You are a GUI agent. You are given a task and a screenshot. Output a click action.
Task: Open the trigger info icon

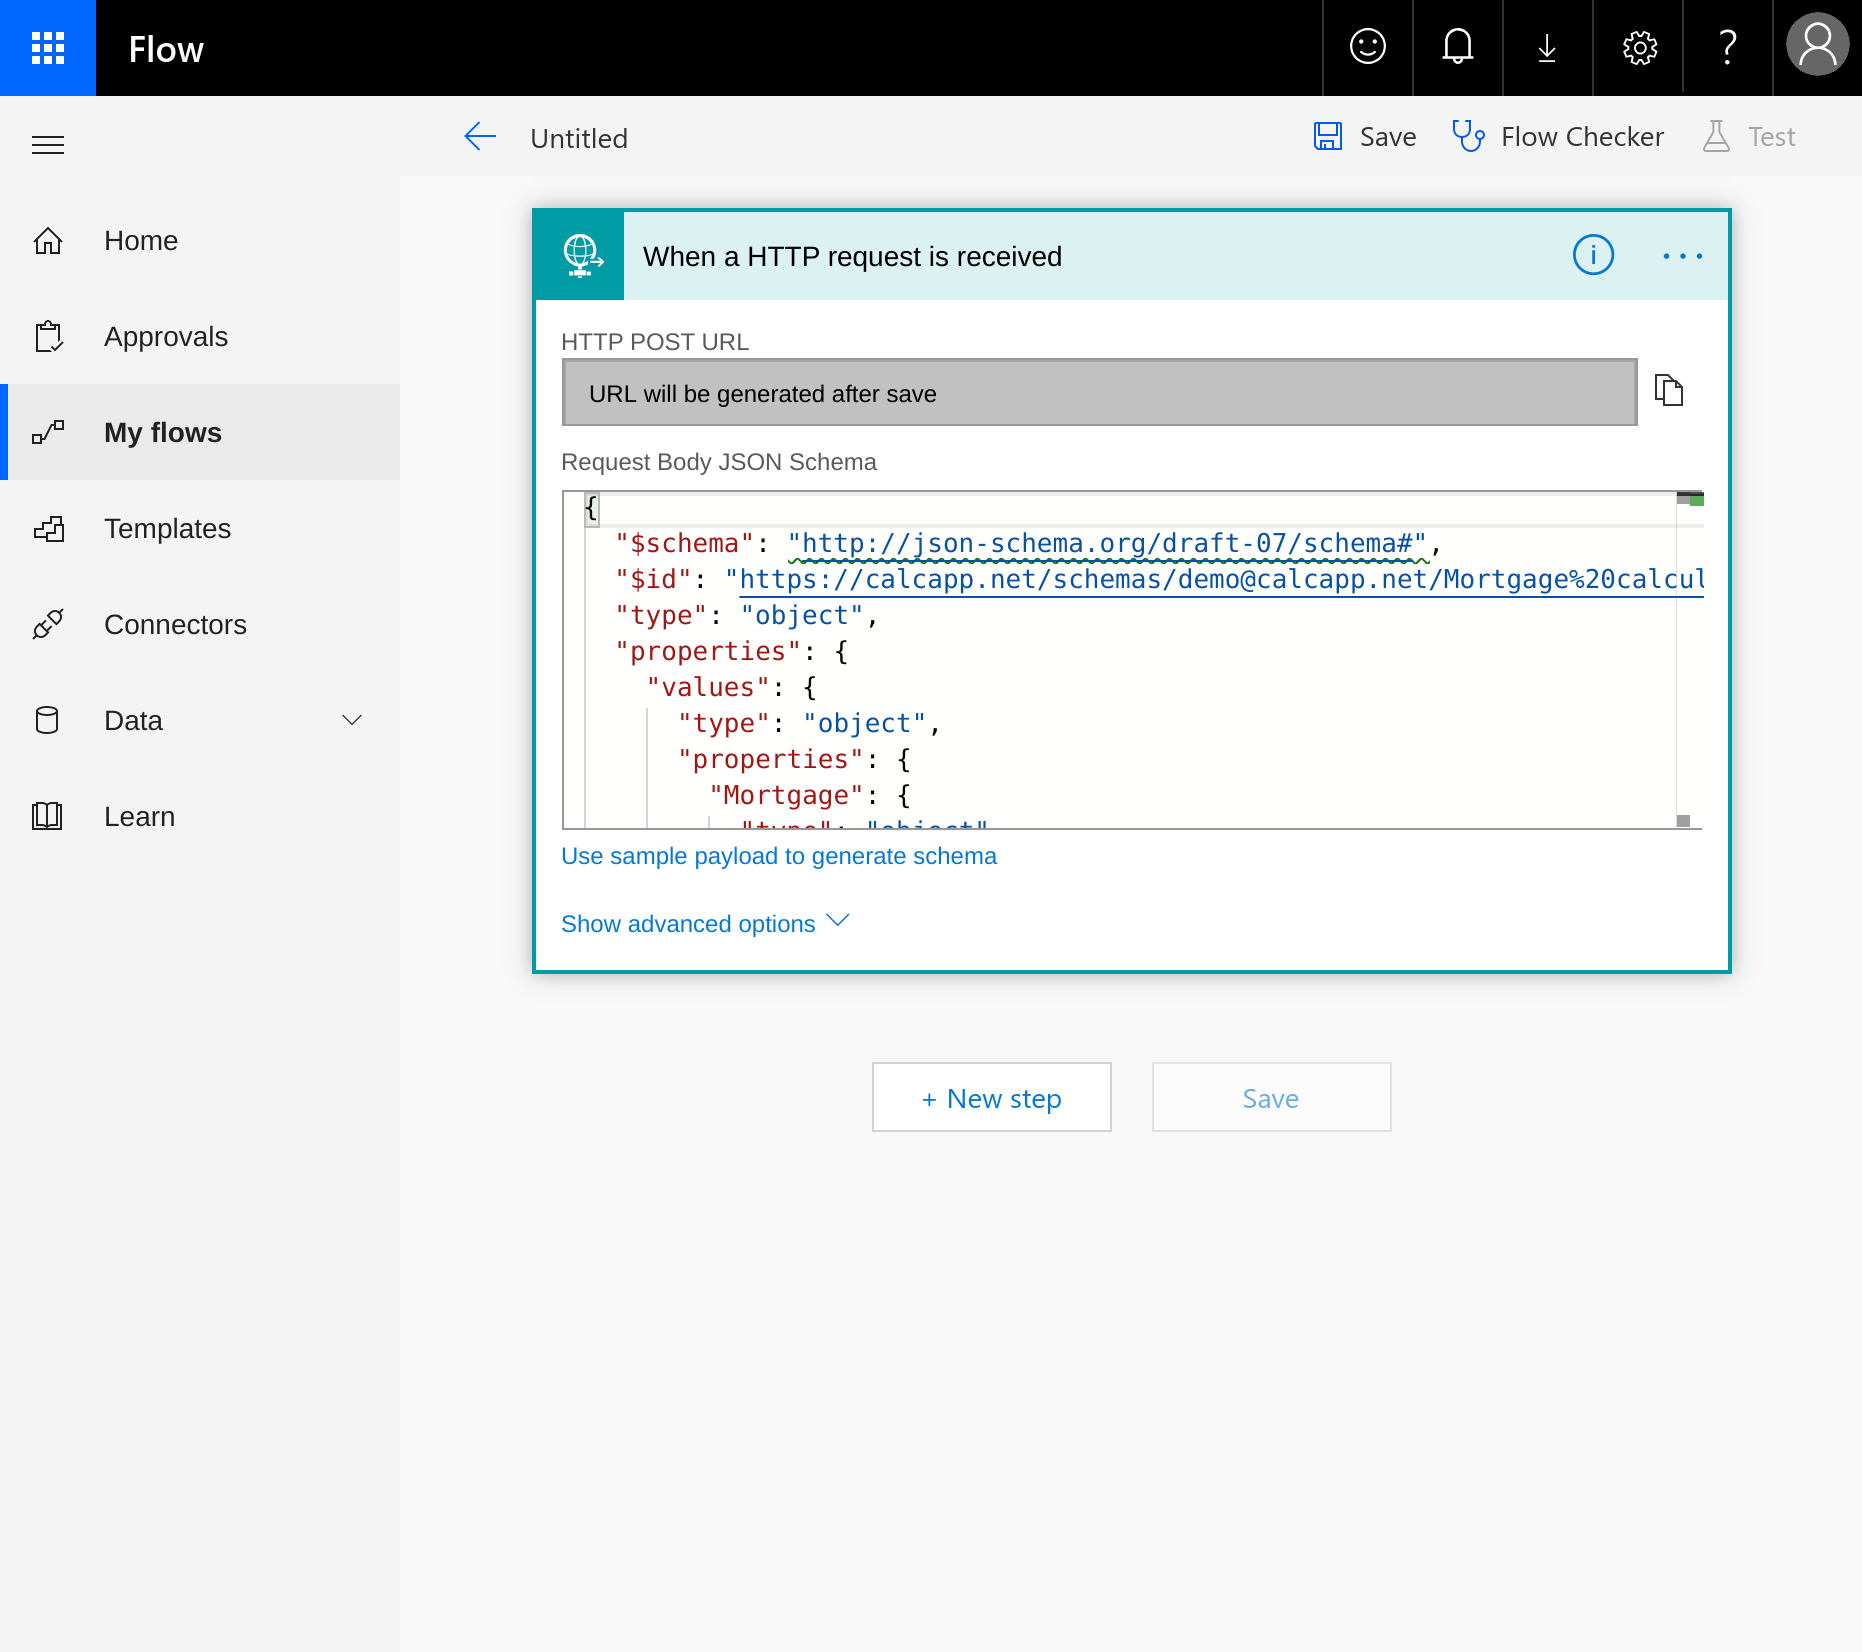tap(1593, 255)
